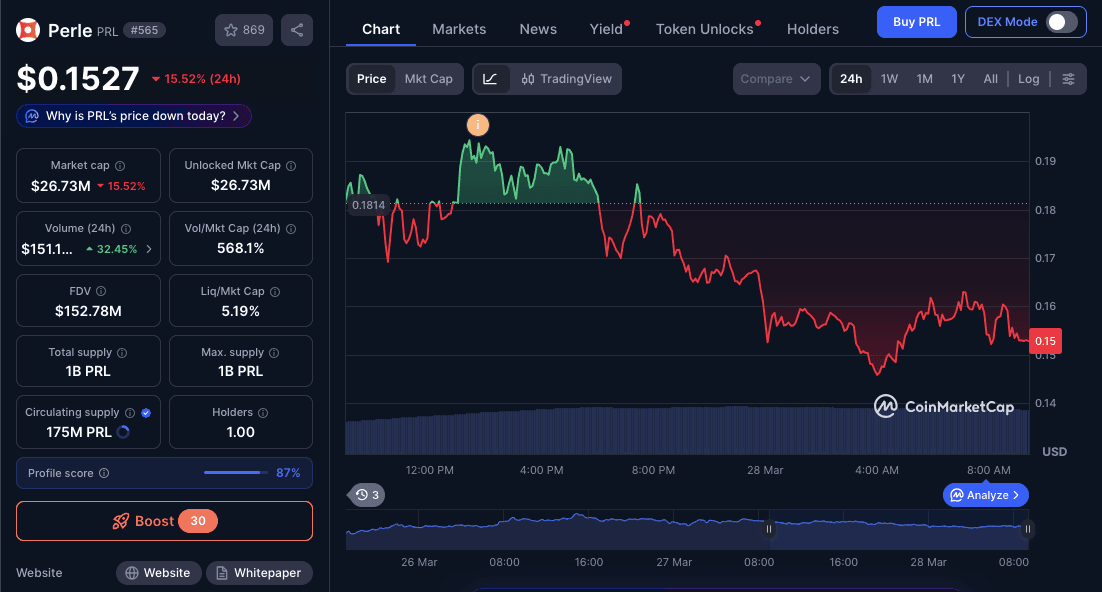1102x592 pixels.
Task: Click the chart history clock icon showing 3
Action: [x=365, y=494]
